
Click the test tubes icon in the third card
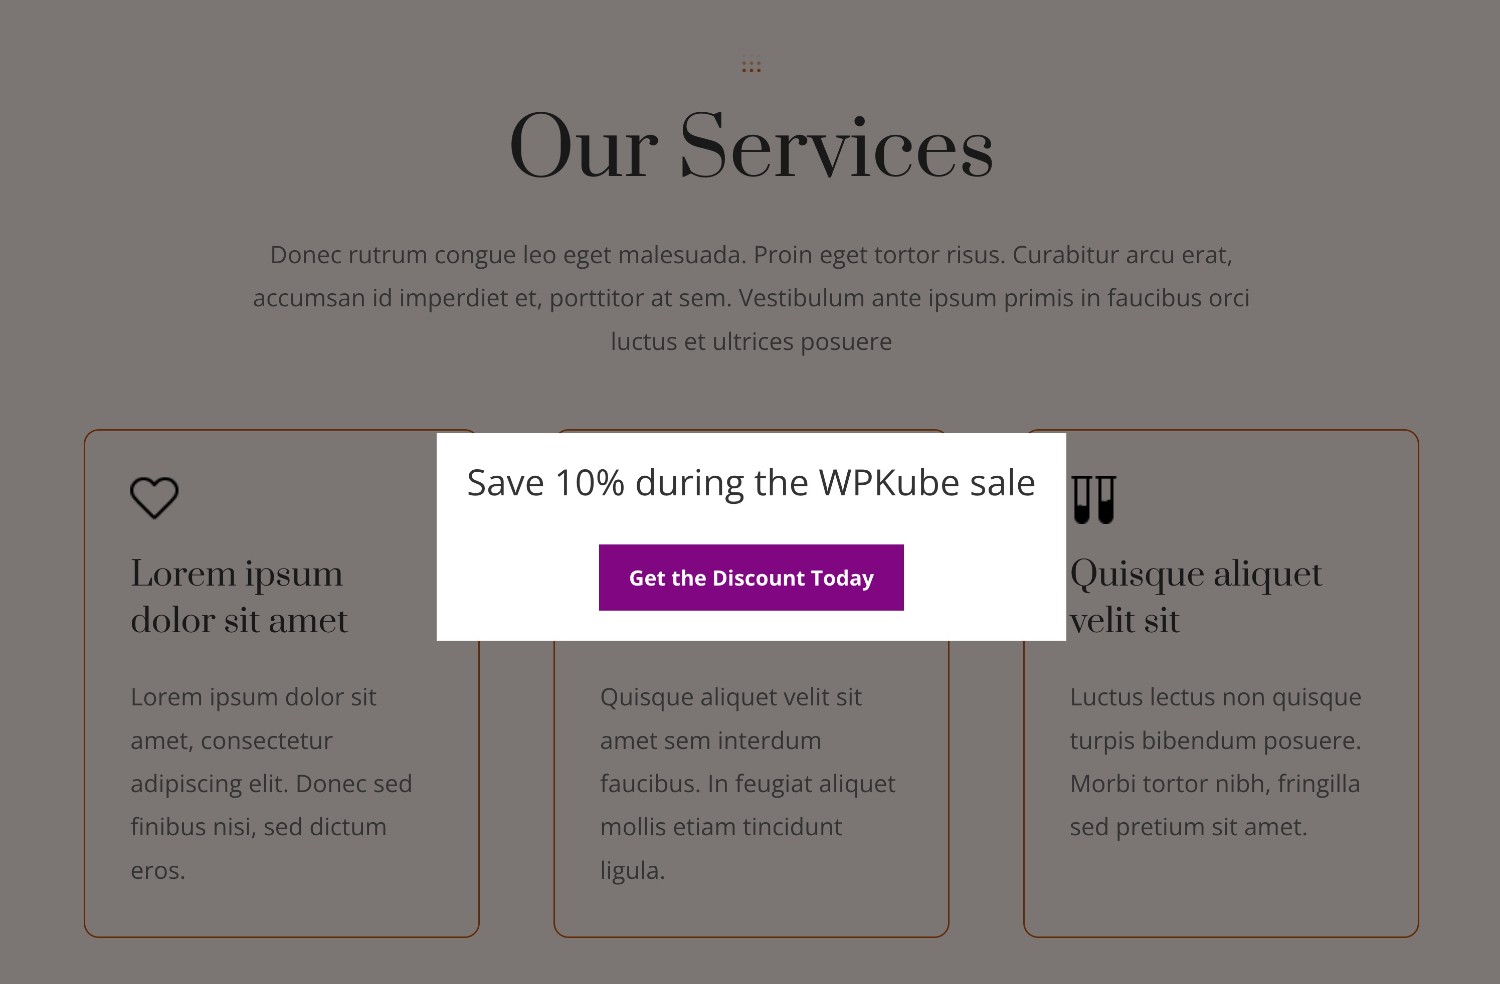point(1093,499)
